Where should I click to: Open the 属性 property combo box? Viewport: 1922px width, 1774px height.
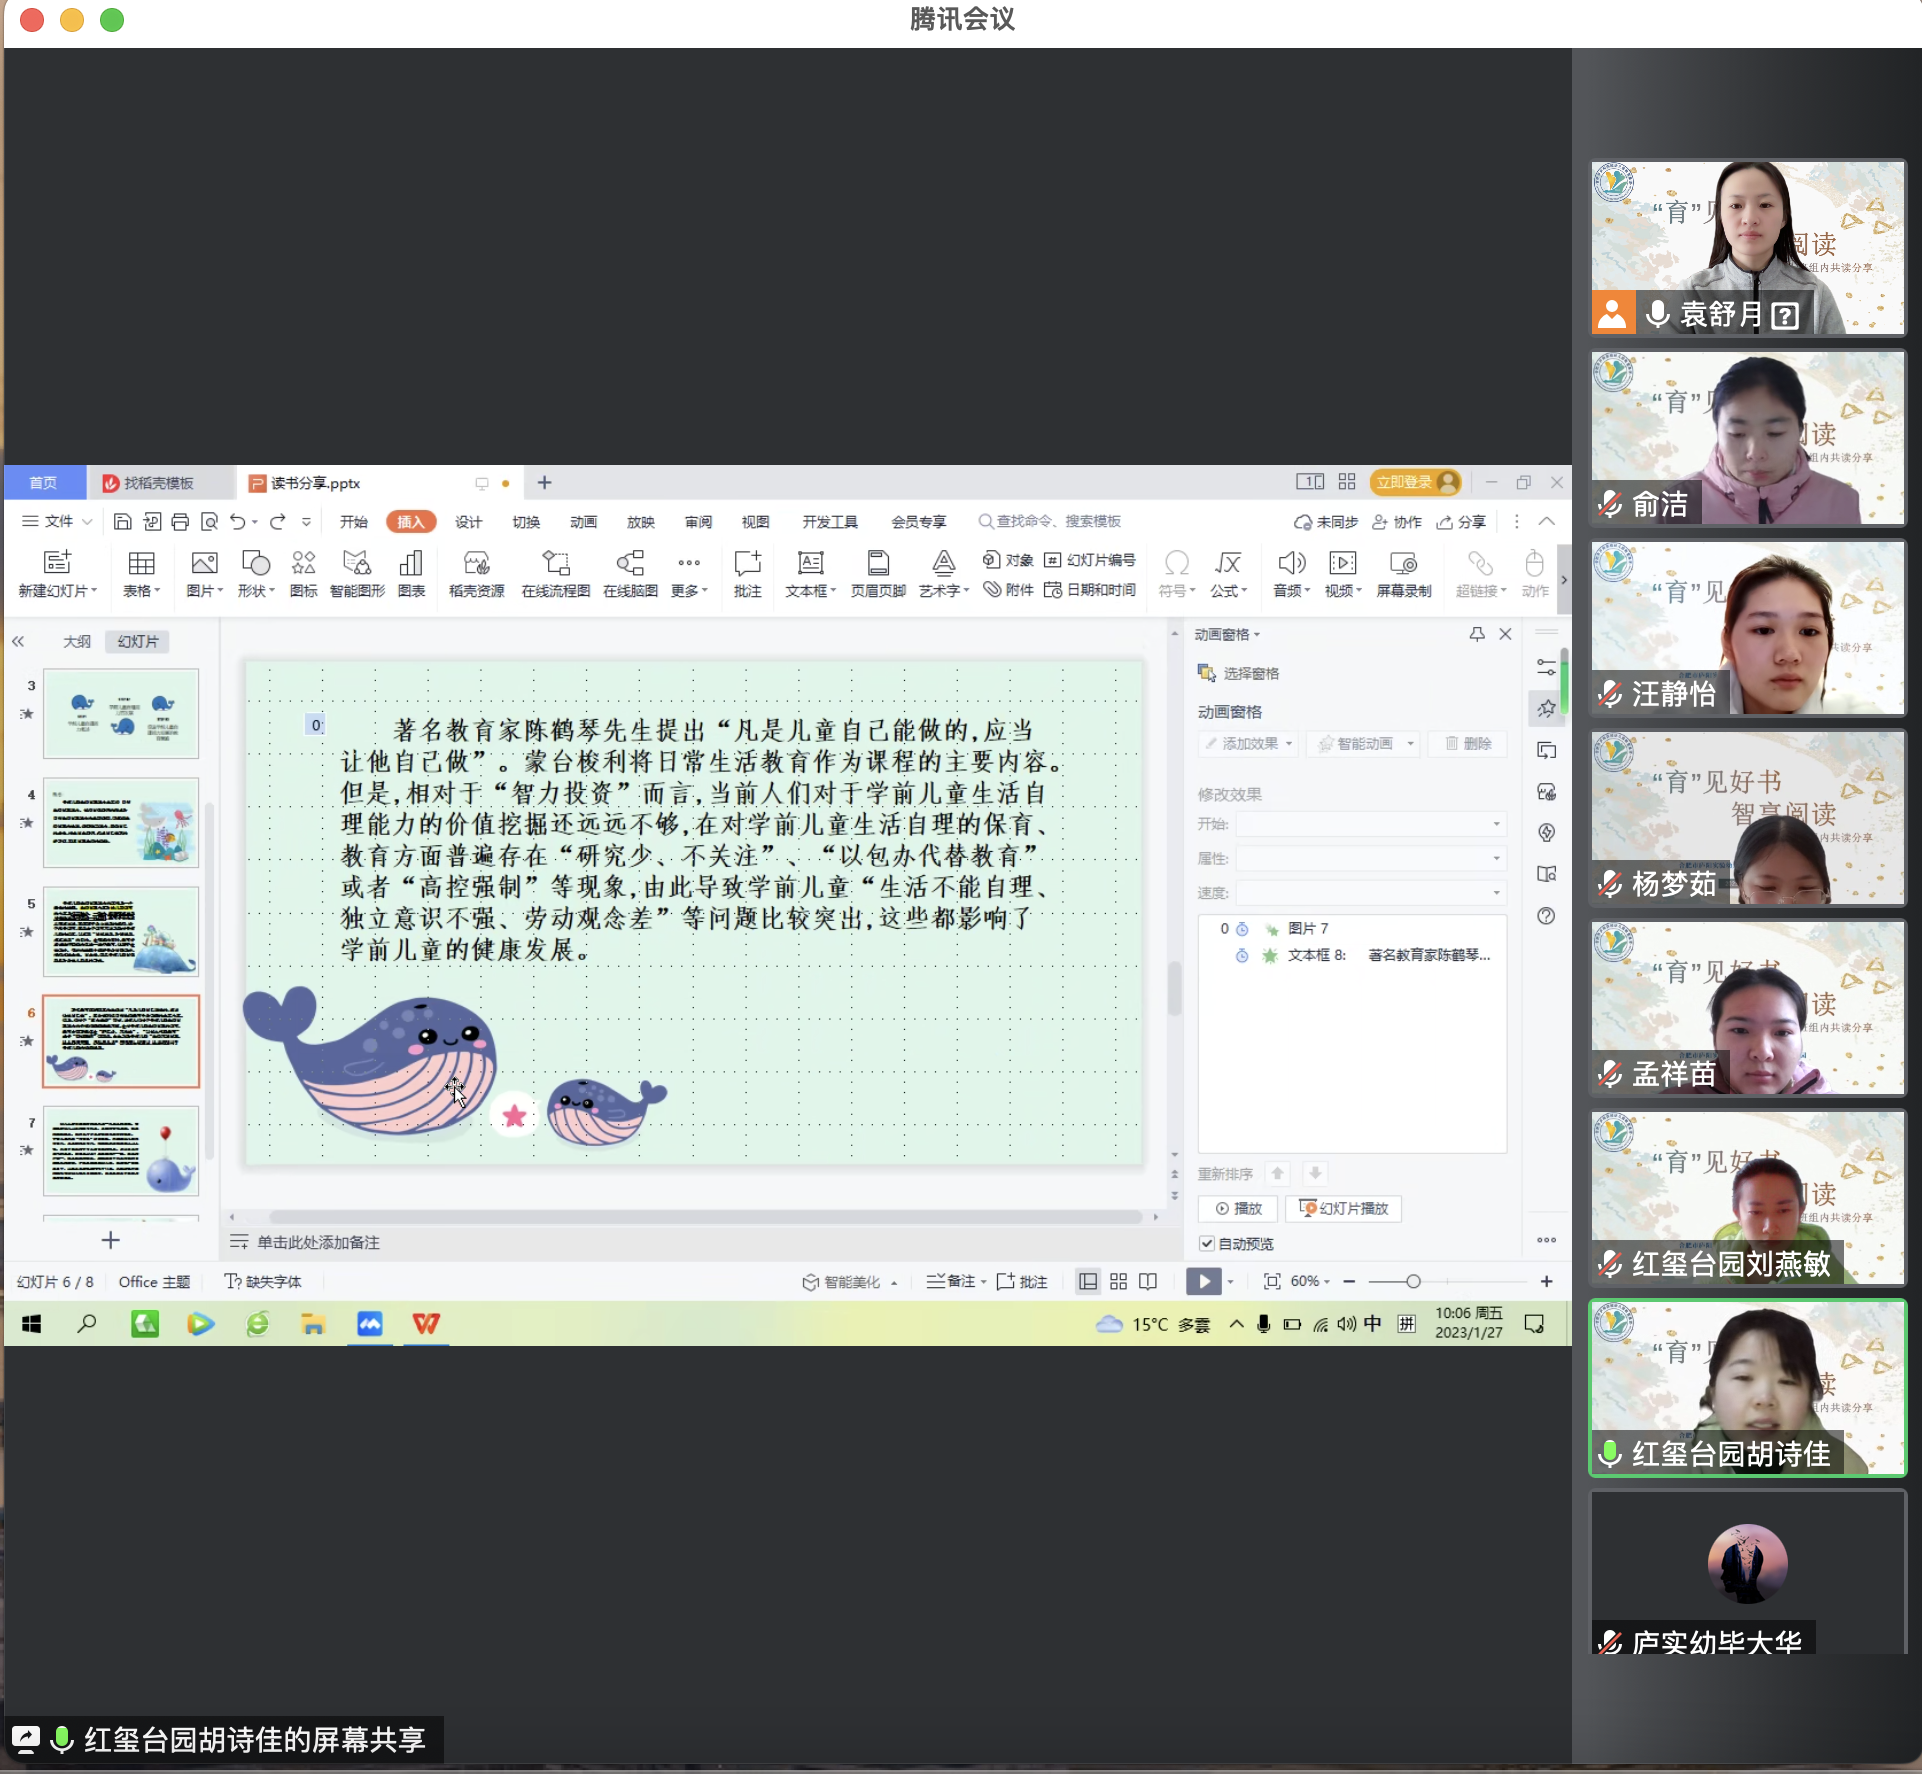(x=1371, y=858)
